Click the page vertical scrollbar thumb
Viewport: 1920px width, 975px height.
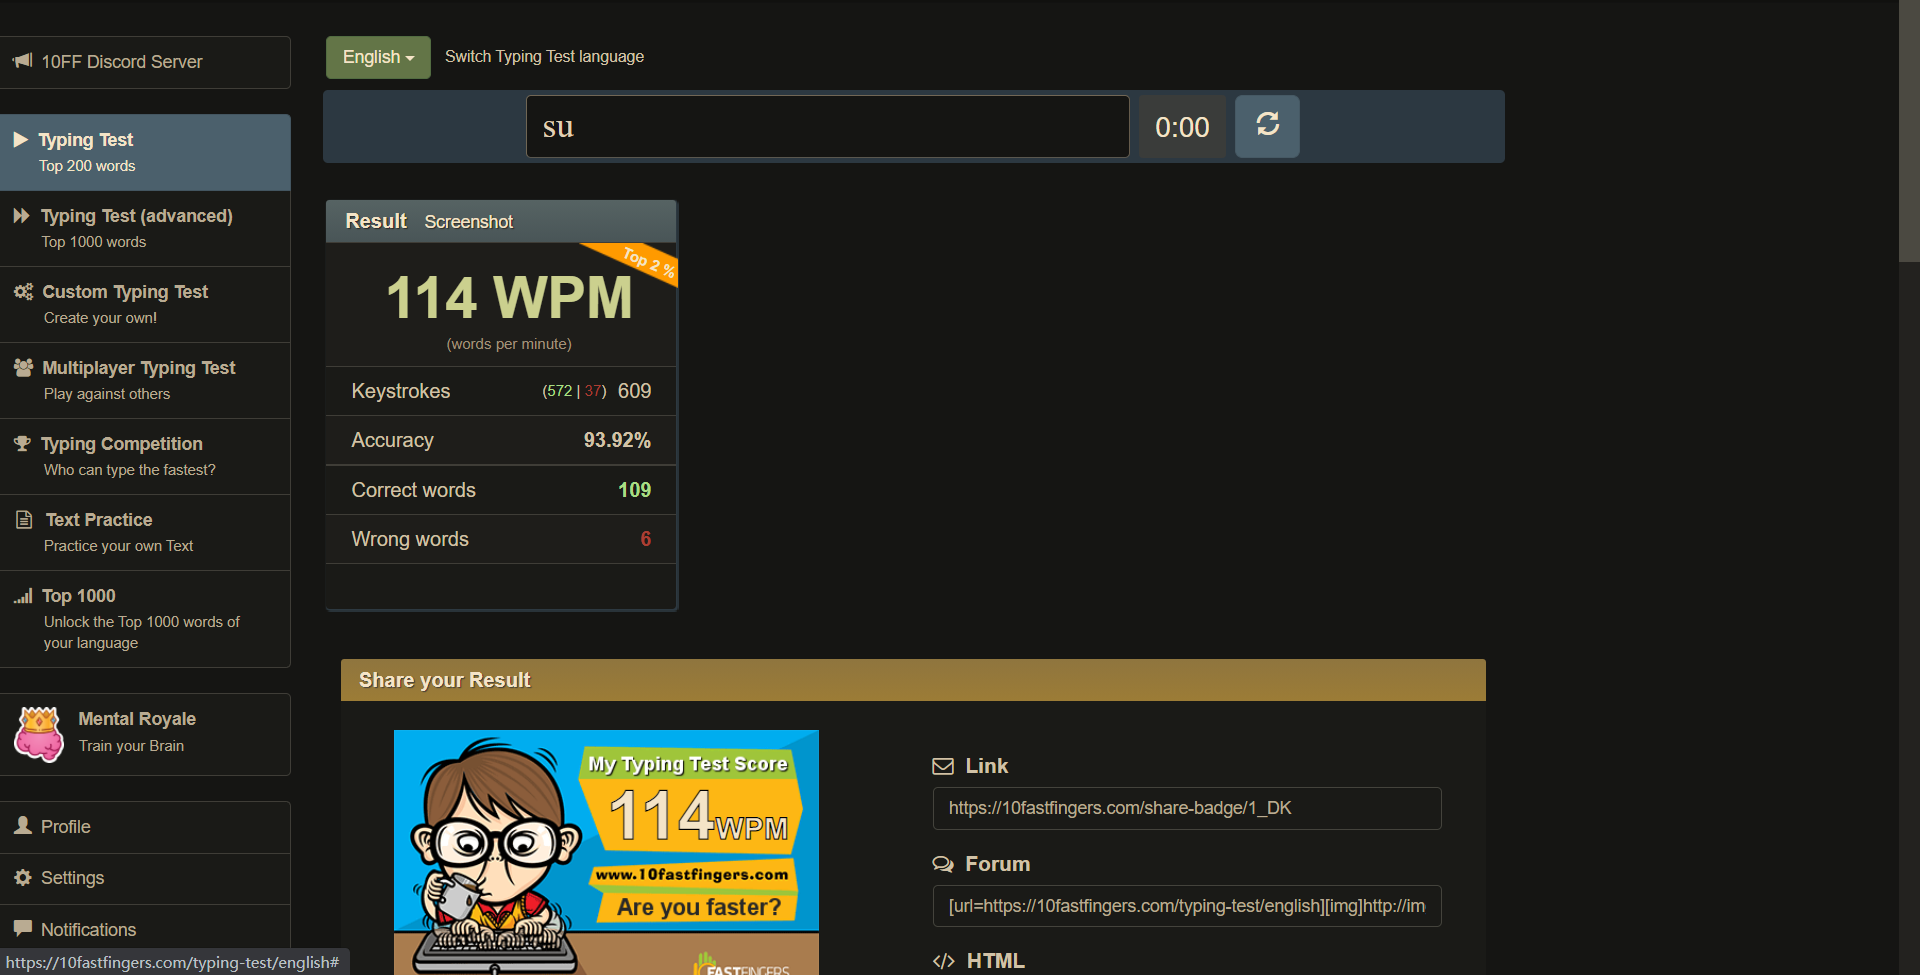(1909, 130)
